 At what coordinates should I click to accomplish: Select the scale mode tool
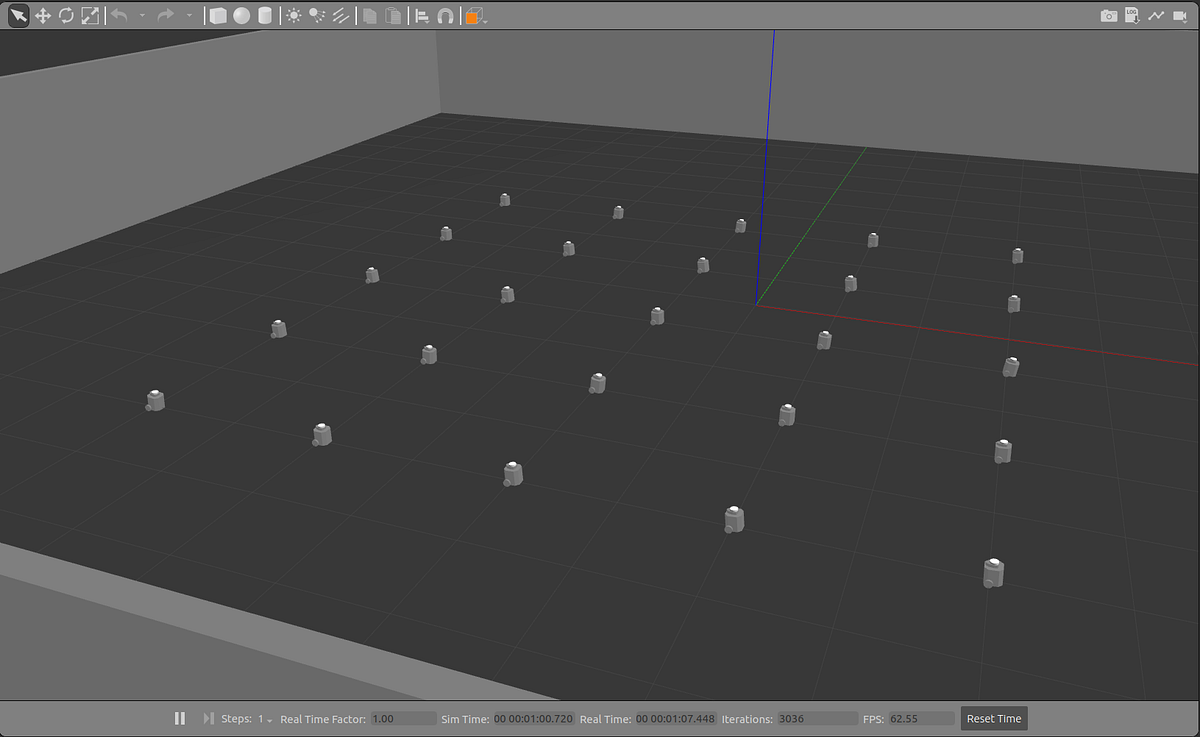(89, 15)
